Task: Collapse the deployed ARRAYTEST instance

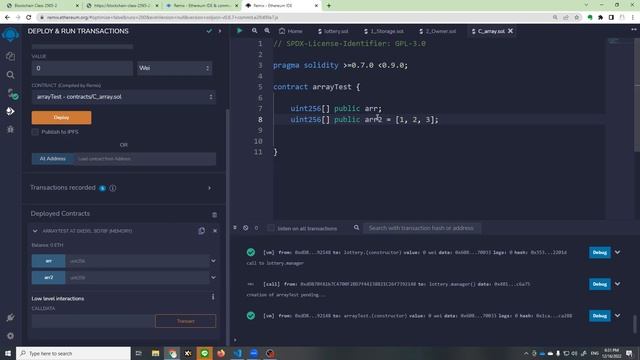Action: pyautogui.click(x=35, y=231)
